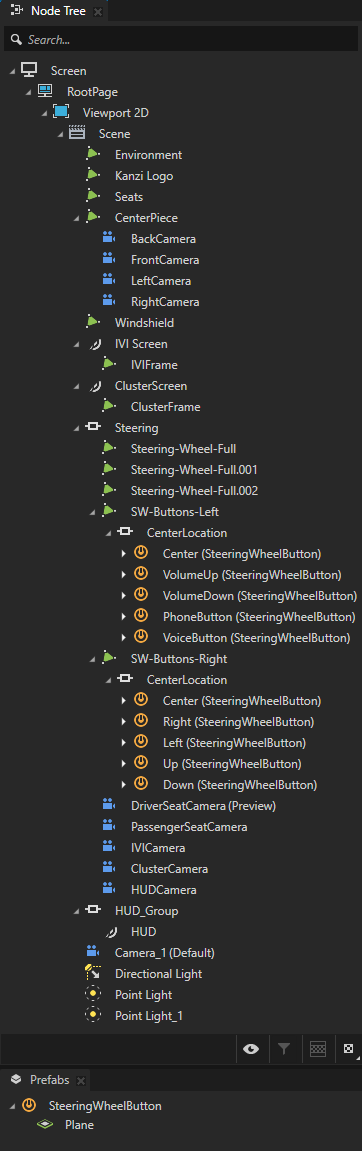The width and height of the screenshot is (362, 1151).
Task: Collapse the ClusterScreen node
Action: (x=77, y=386)
